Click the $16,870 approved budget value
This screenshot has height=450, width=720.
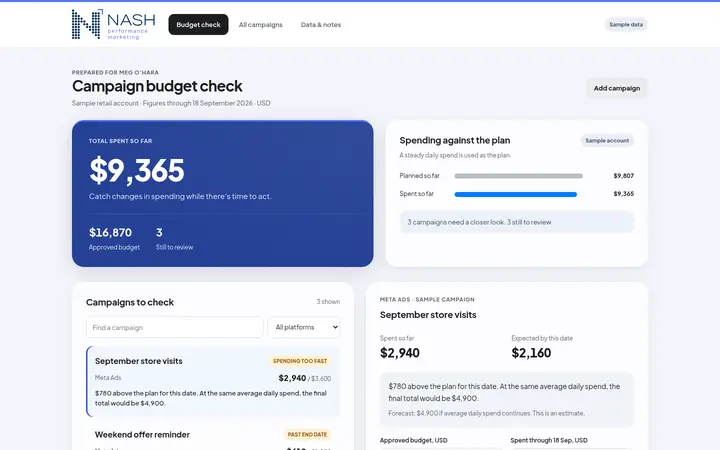point(110,233)
